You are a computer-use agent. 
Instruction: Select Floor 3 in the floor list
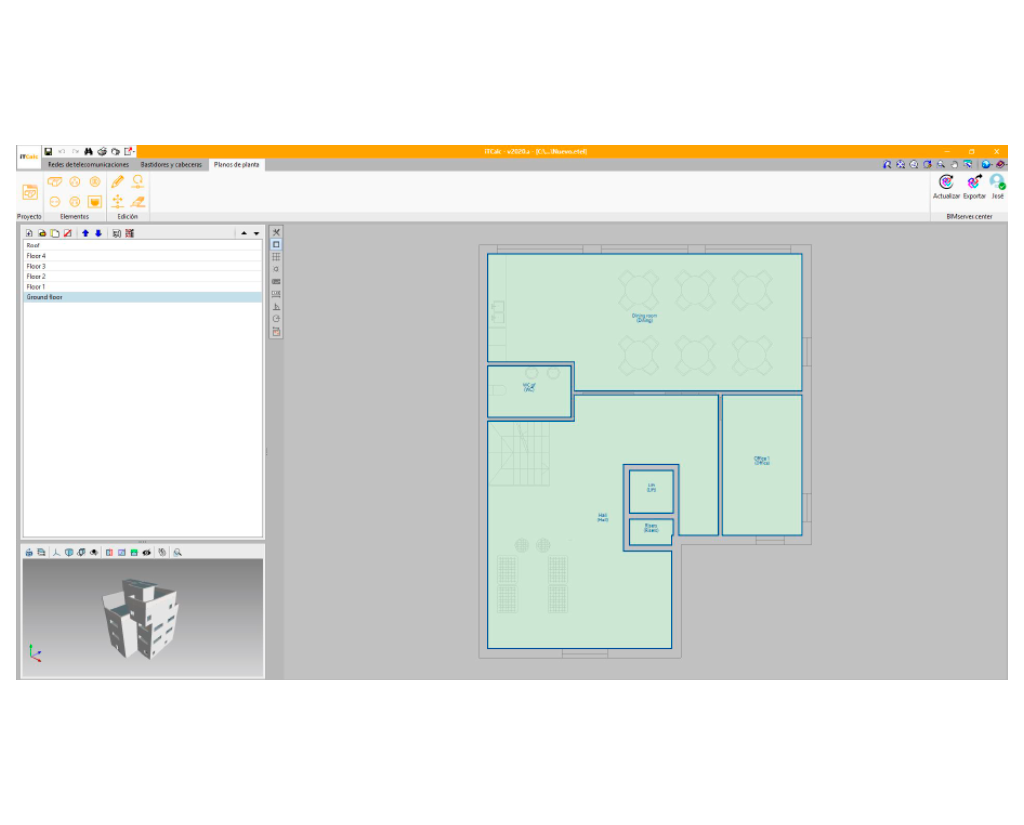[36, 266]
